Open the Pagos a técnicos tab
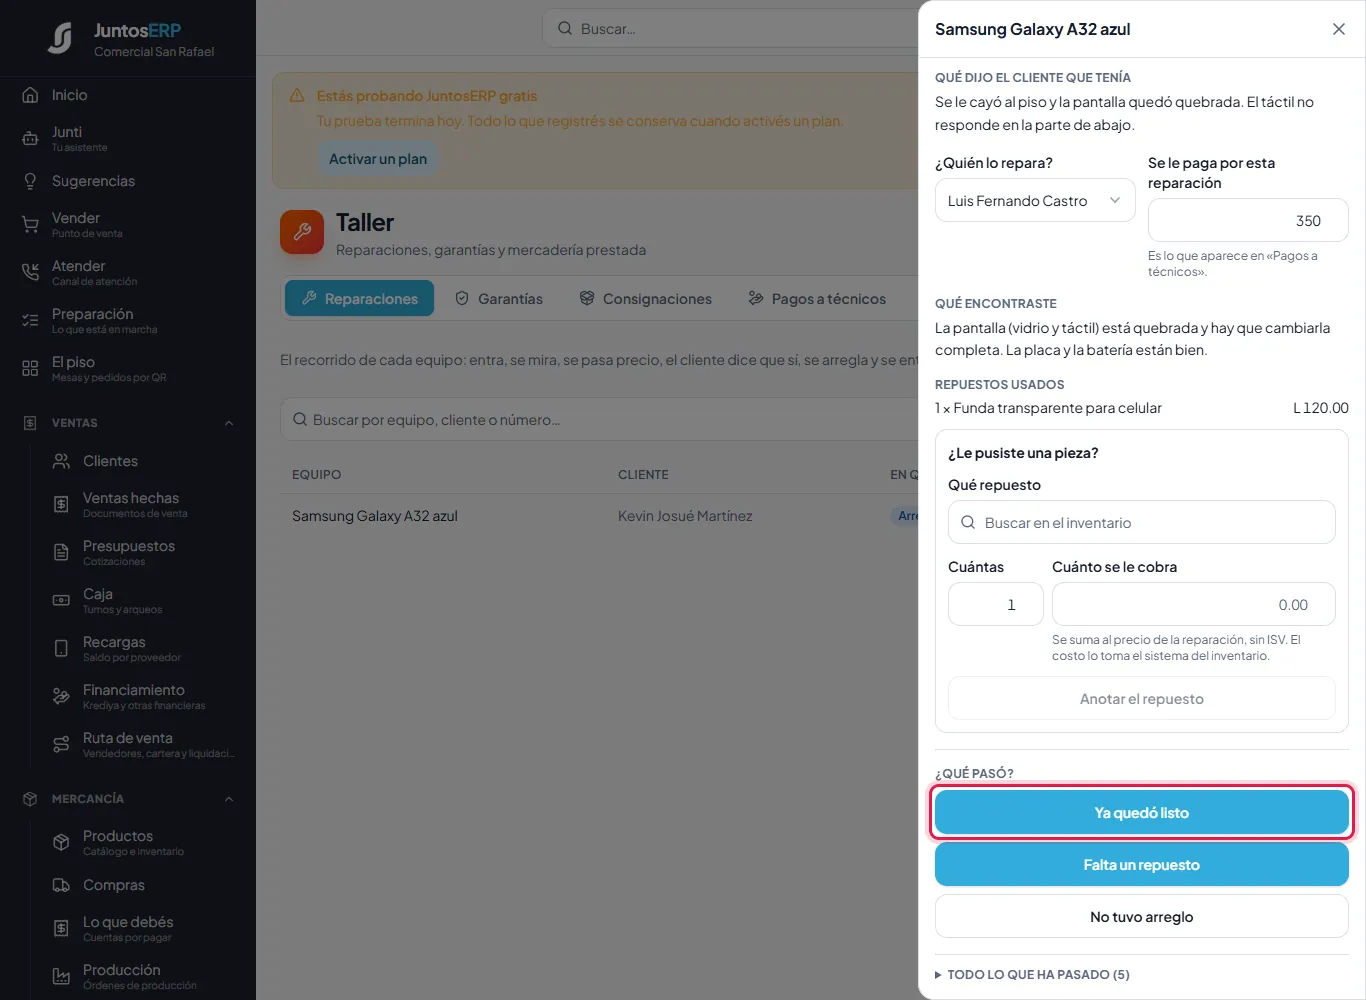1366x1000 pixels. point(817,298)
